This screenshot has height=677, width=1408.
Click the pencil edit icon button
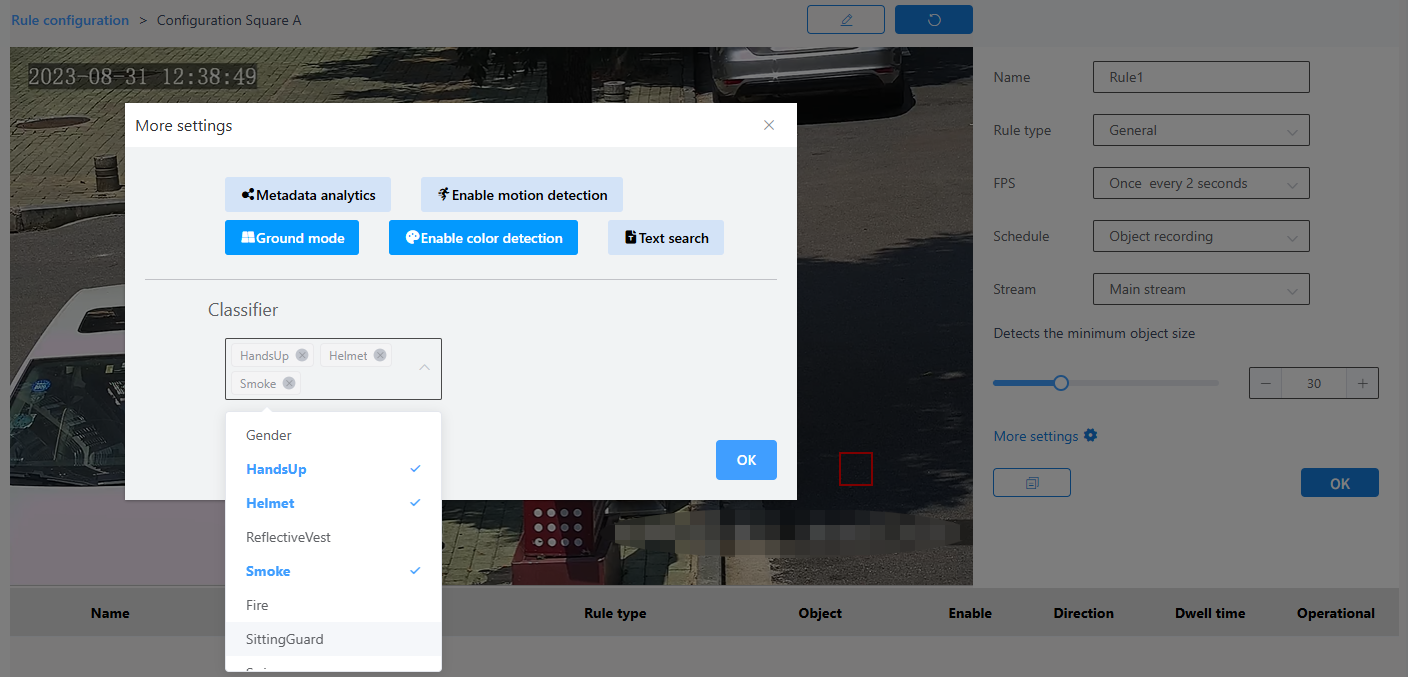[x=845, y=20]
